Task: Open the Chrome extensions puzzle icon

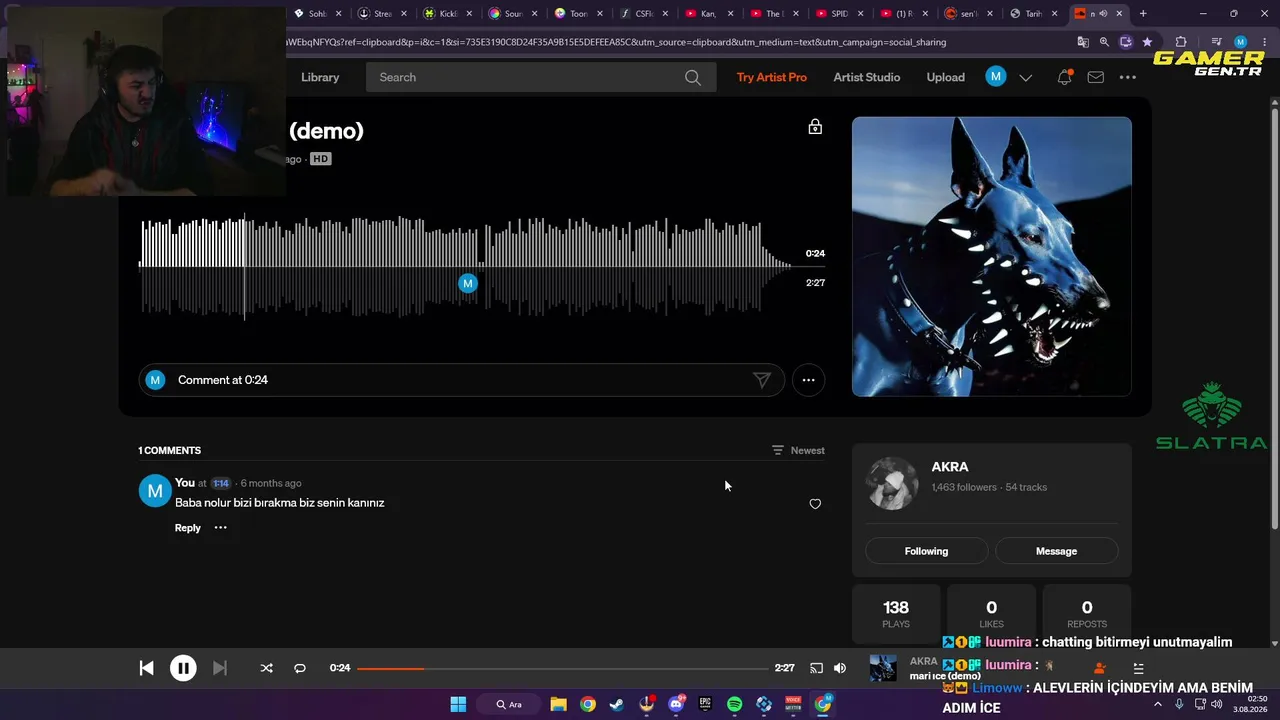Action: coord(1181,42)
